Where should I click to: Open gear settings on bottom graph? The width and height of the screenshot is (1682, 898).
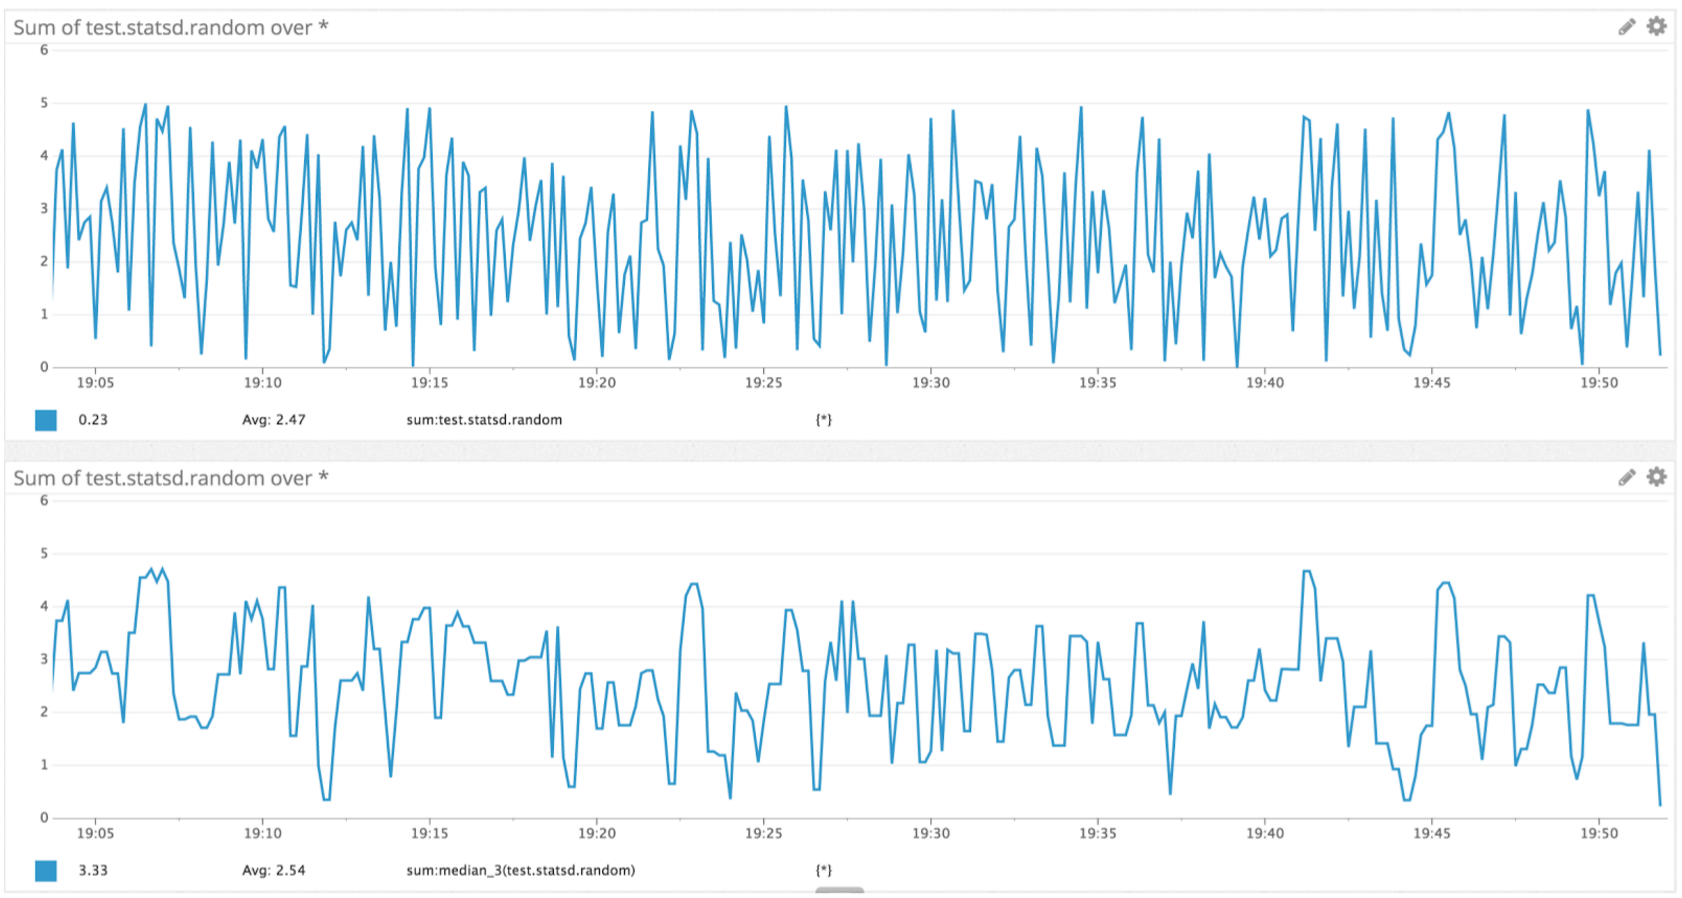(1657, 477)
